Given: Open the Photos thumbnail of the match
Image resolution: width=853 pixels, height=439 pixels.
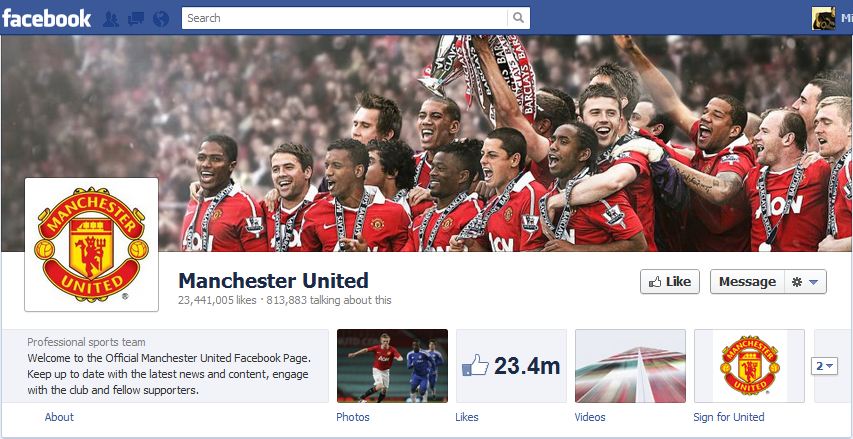Looking at the screenshot, I should (392, 366).
